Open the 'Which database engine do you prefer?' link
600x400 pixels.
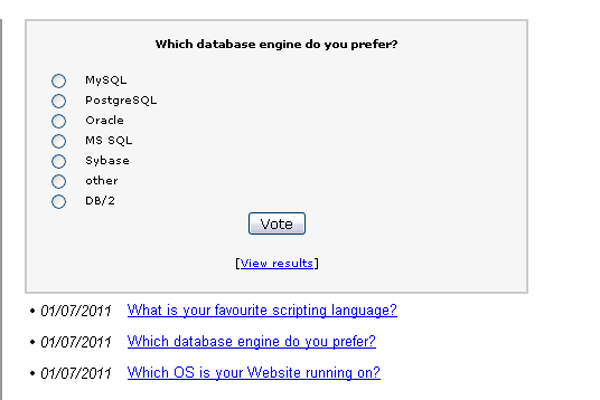pos(251,341)
